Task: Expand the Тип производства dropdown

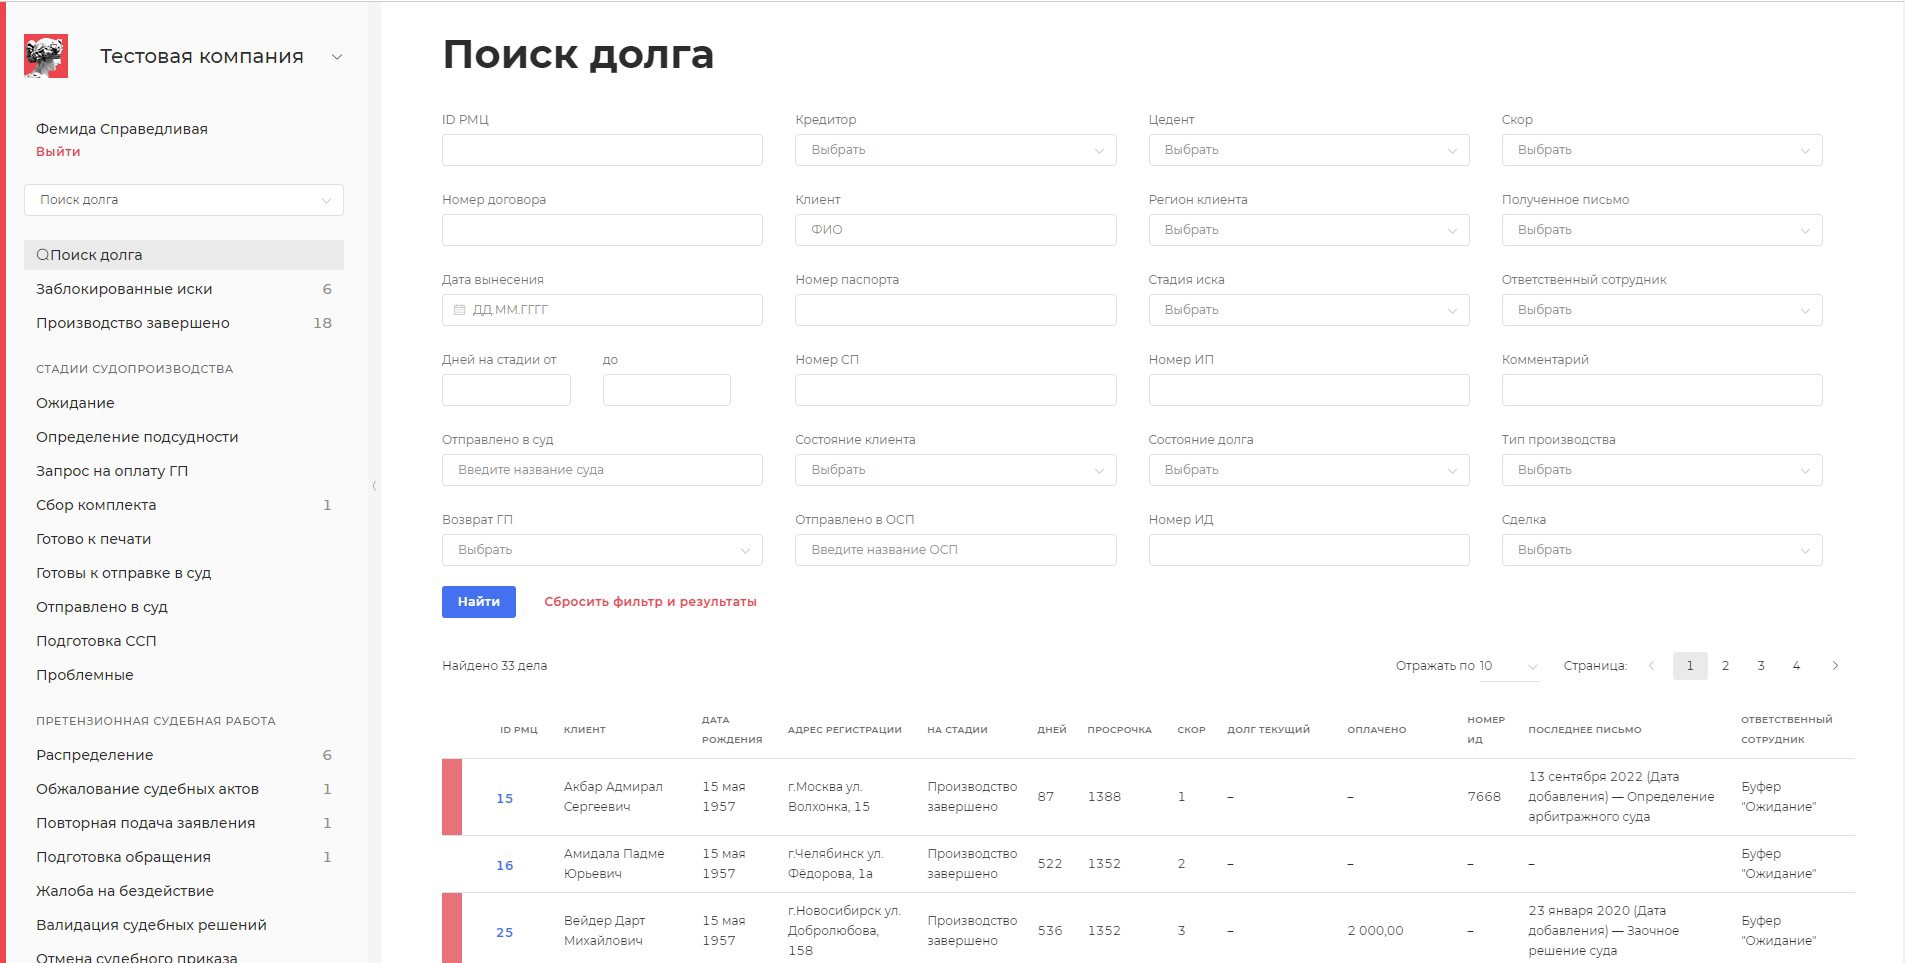Action: (1661, 470)
